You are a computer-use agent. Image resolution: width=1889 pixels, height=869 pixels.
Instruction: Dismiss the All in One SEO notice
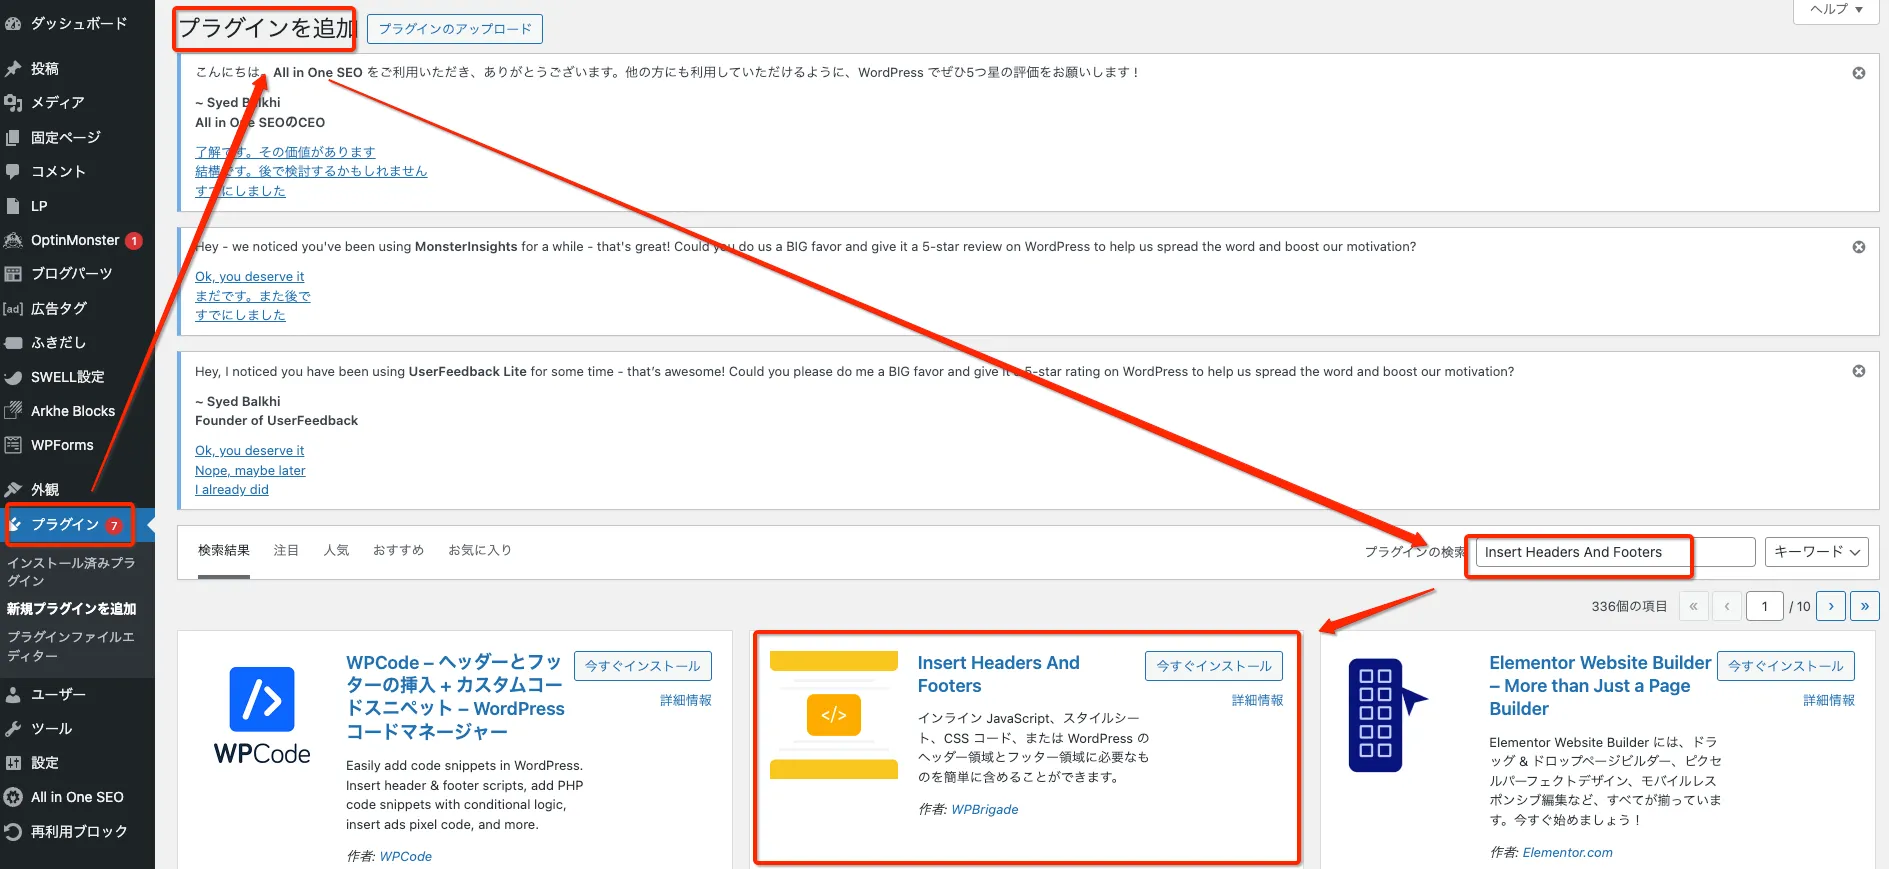tap(1858, 73)
